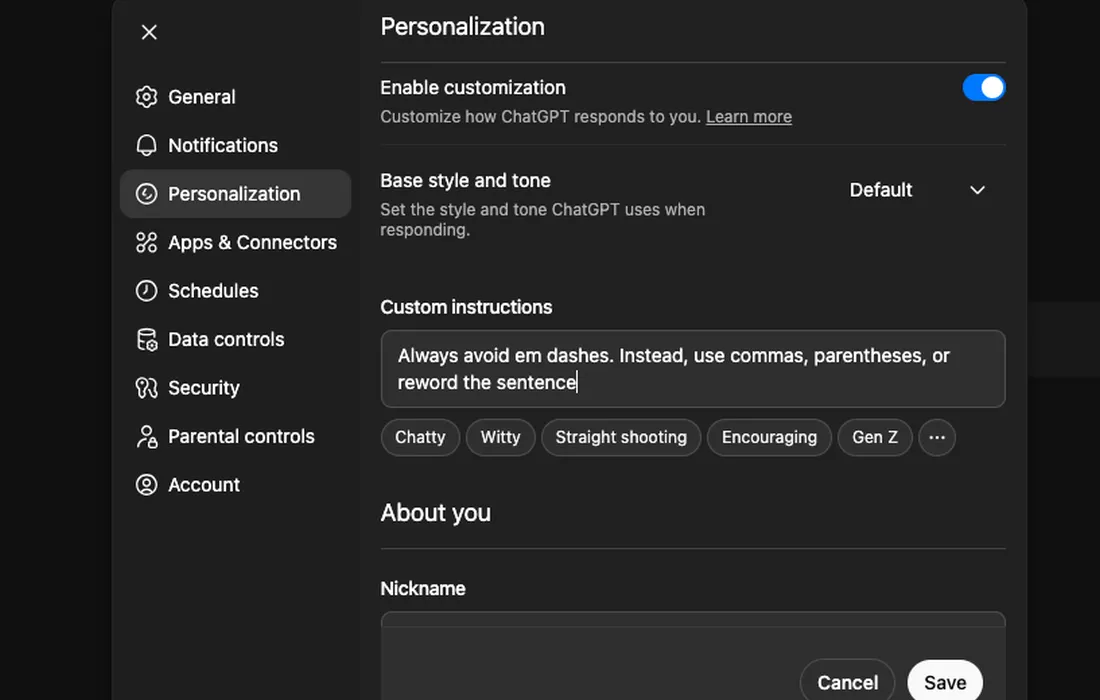This screenshot has height=700, width=1100.
Task: Expand more style options with the ellipsis button
Action: coord(937,437)
